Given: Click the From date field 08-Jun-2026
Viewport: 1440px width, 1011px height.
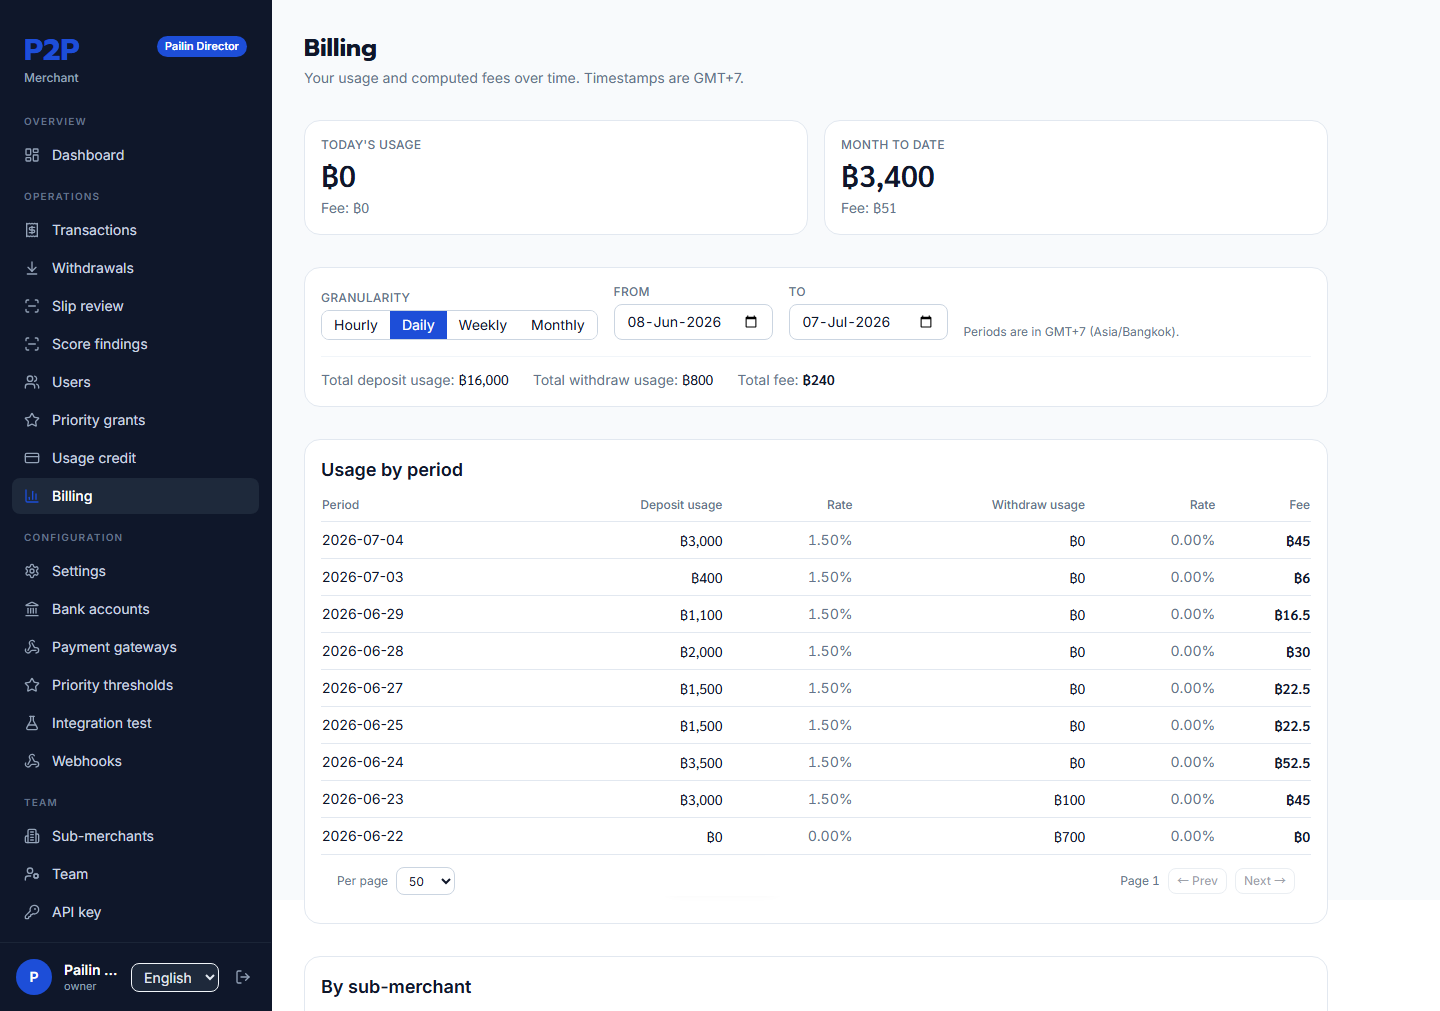Looking at the screenshot, I should [x=693, y=322].
